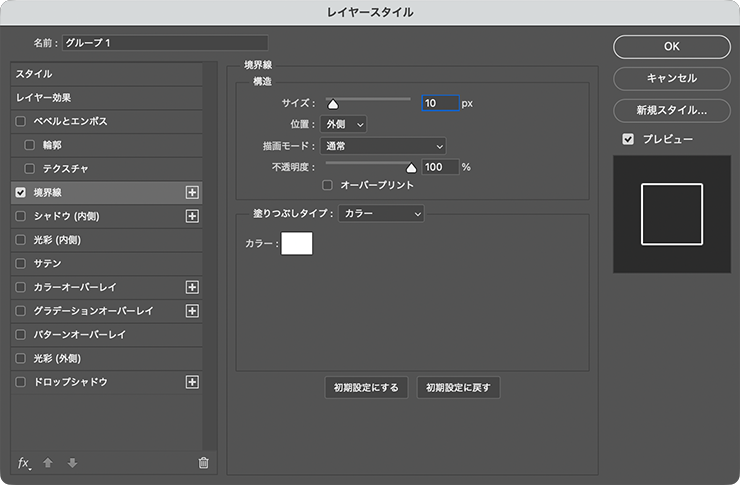Click the 新規スタイル... button

[x=671, y=109]
